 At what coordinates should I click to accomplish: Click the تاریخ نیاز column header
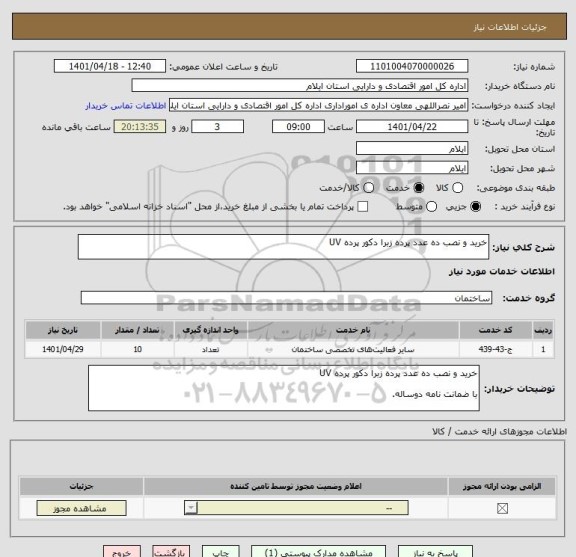pos(63,330)
